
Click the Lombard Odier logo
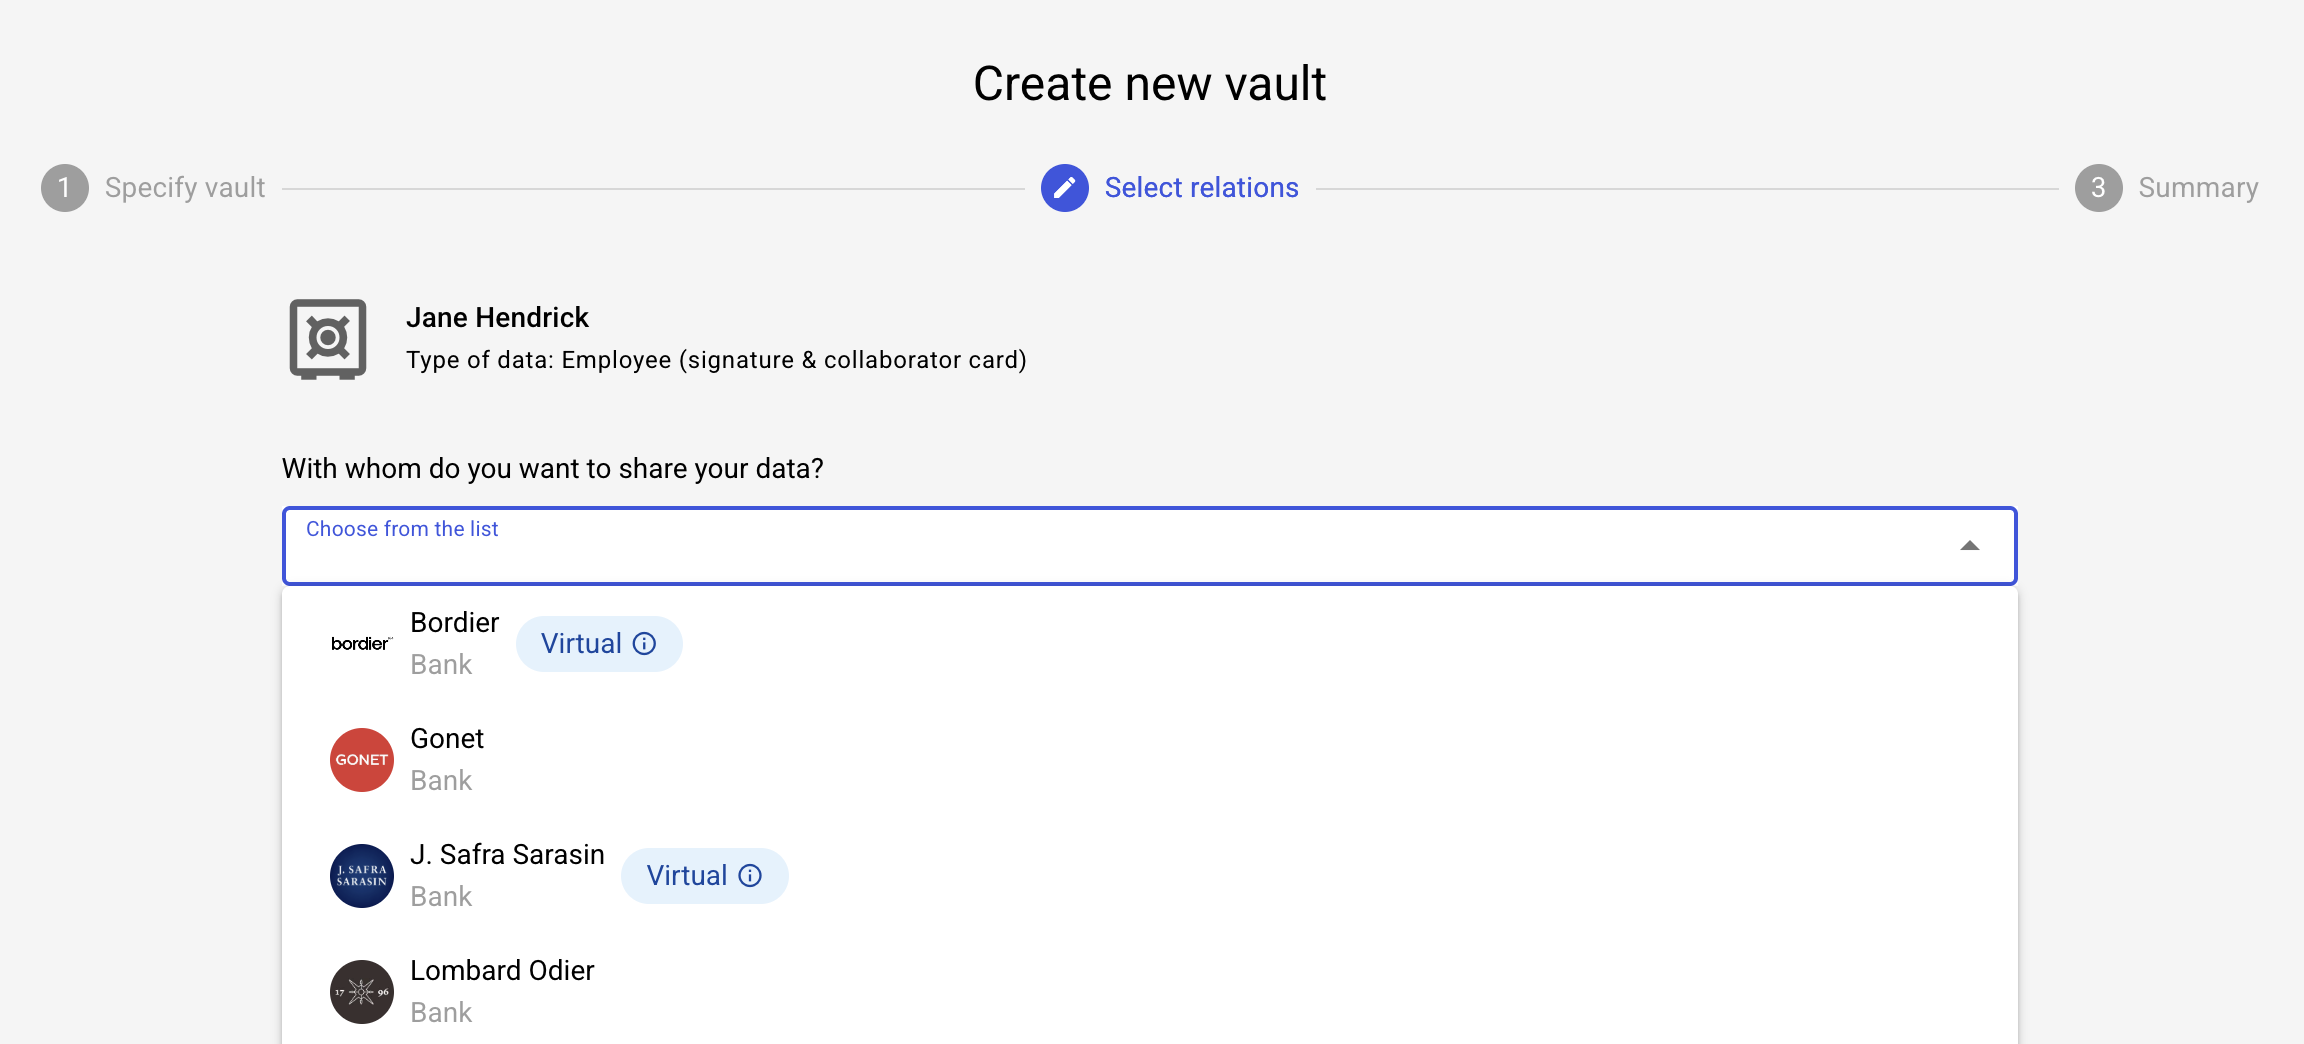361,992
